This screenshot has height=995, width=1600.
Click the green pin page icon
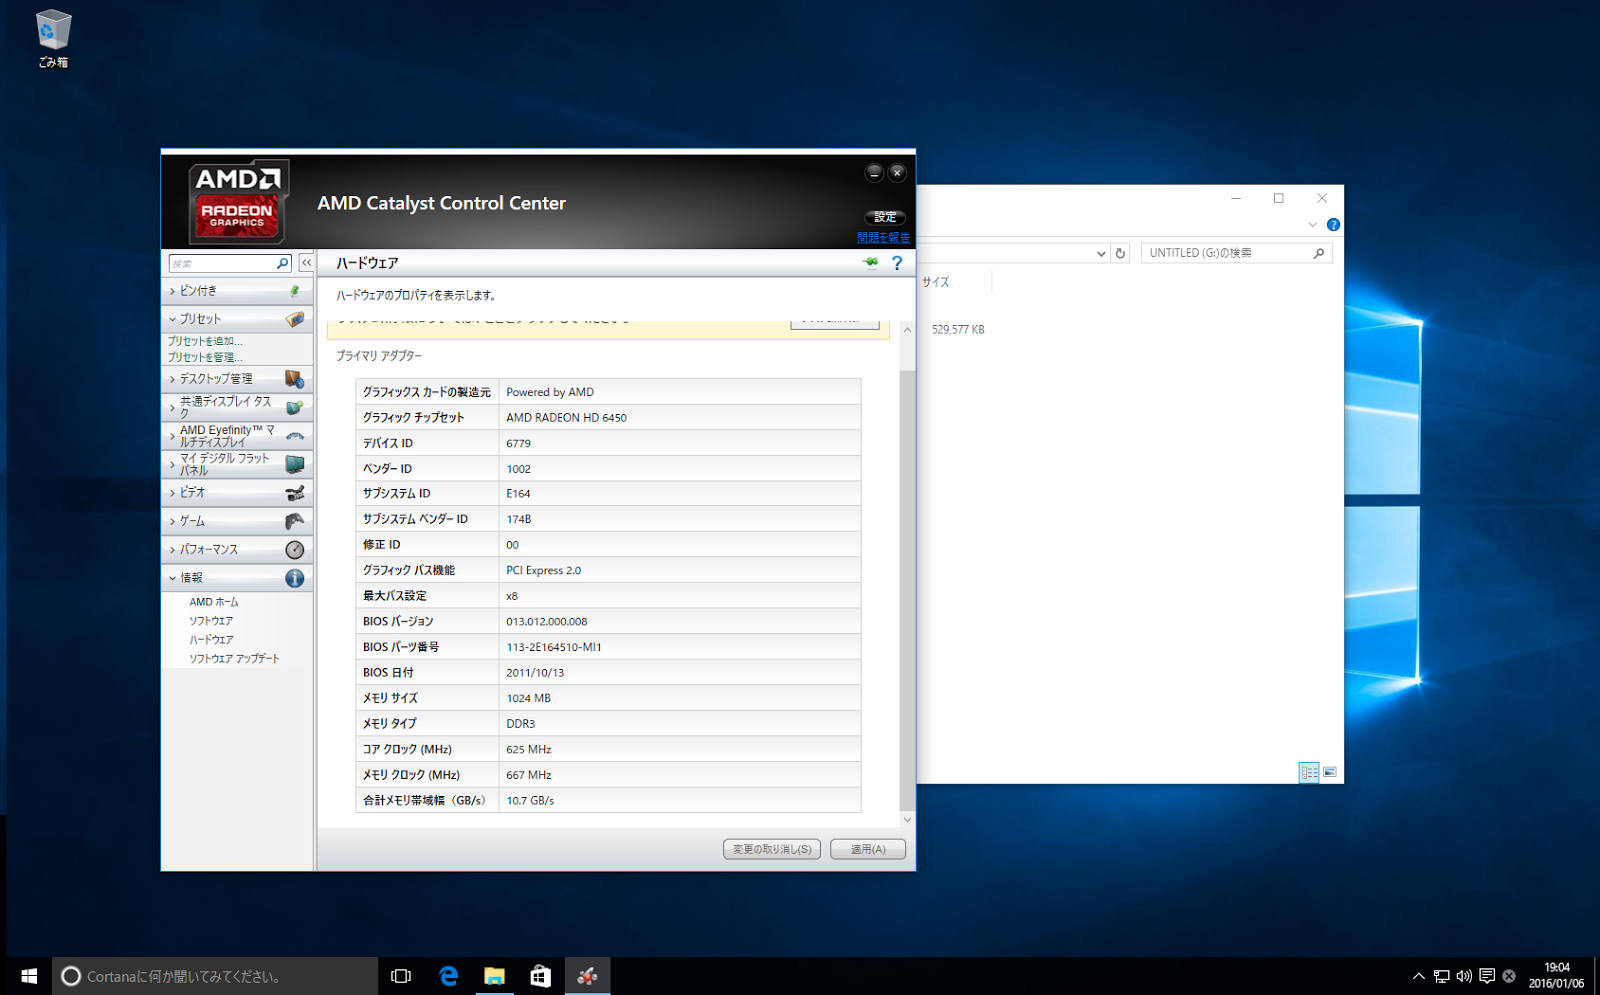[x=871, y=263]
